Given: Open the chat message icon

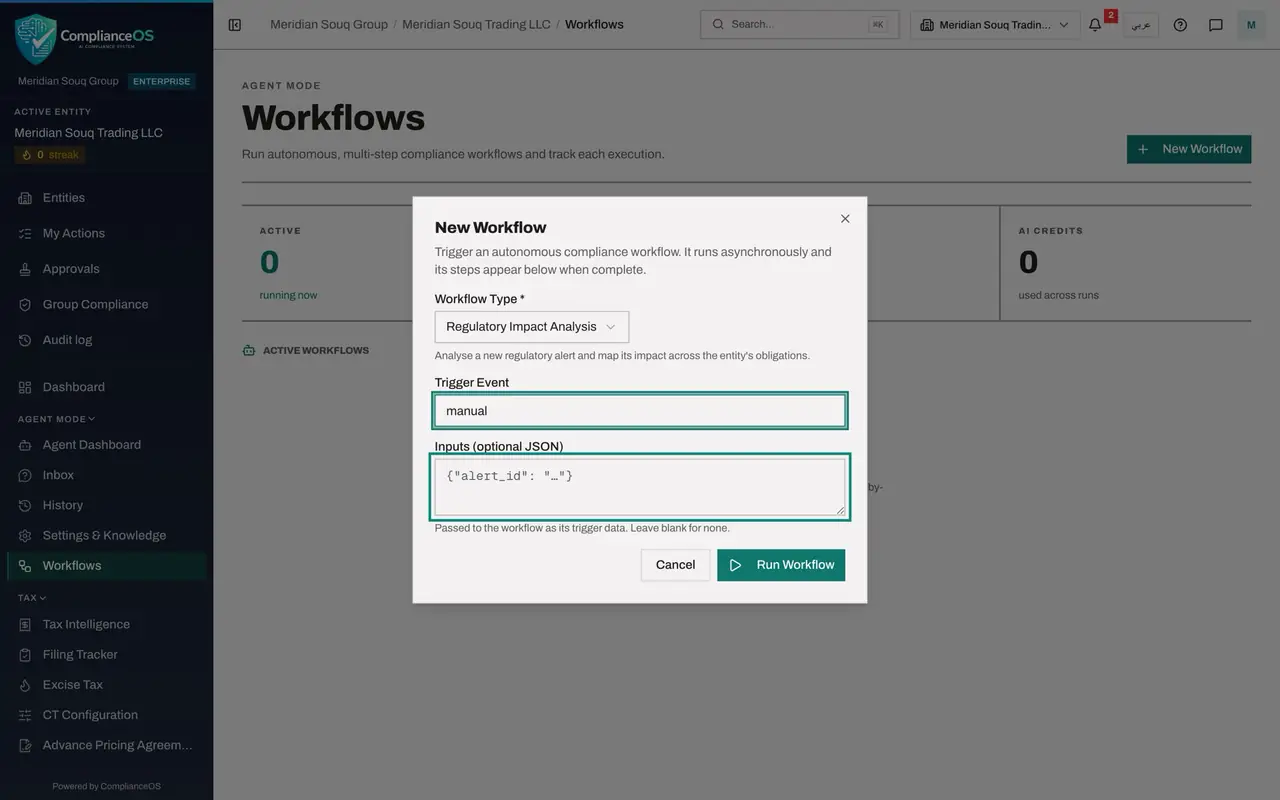Looking at the screenshot, I should click(1216, 25).
